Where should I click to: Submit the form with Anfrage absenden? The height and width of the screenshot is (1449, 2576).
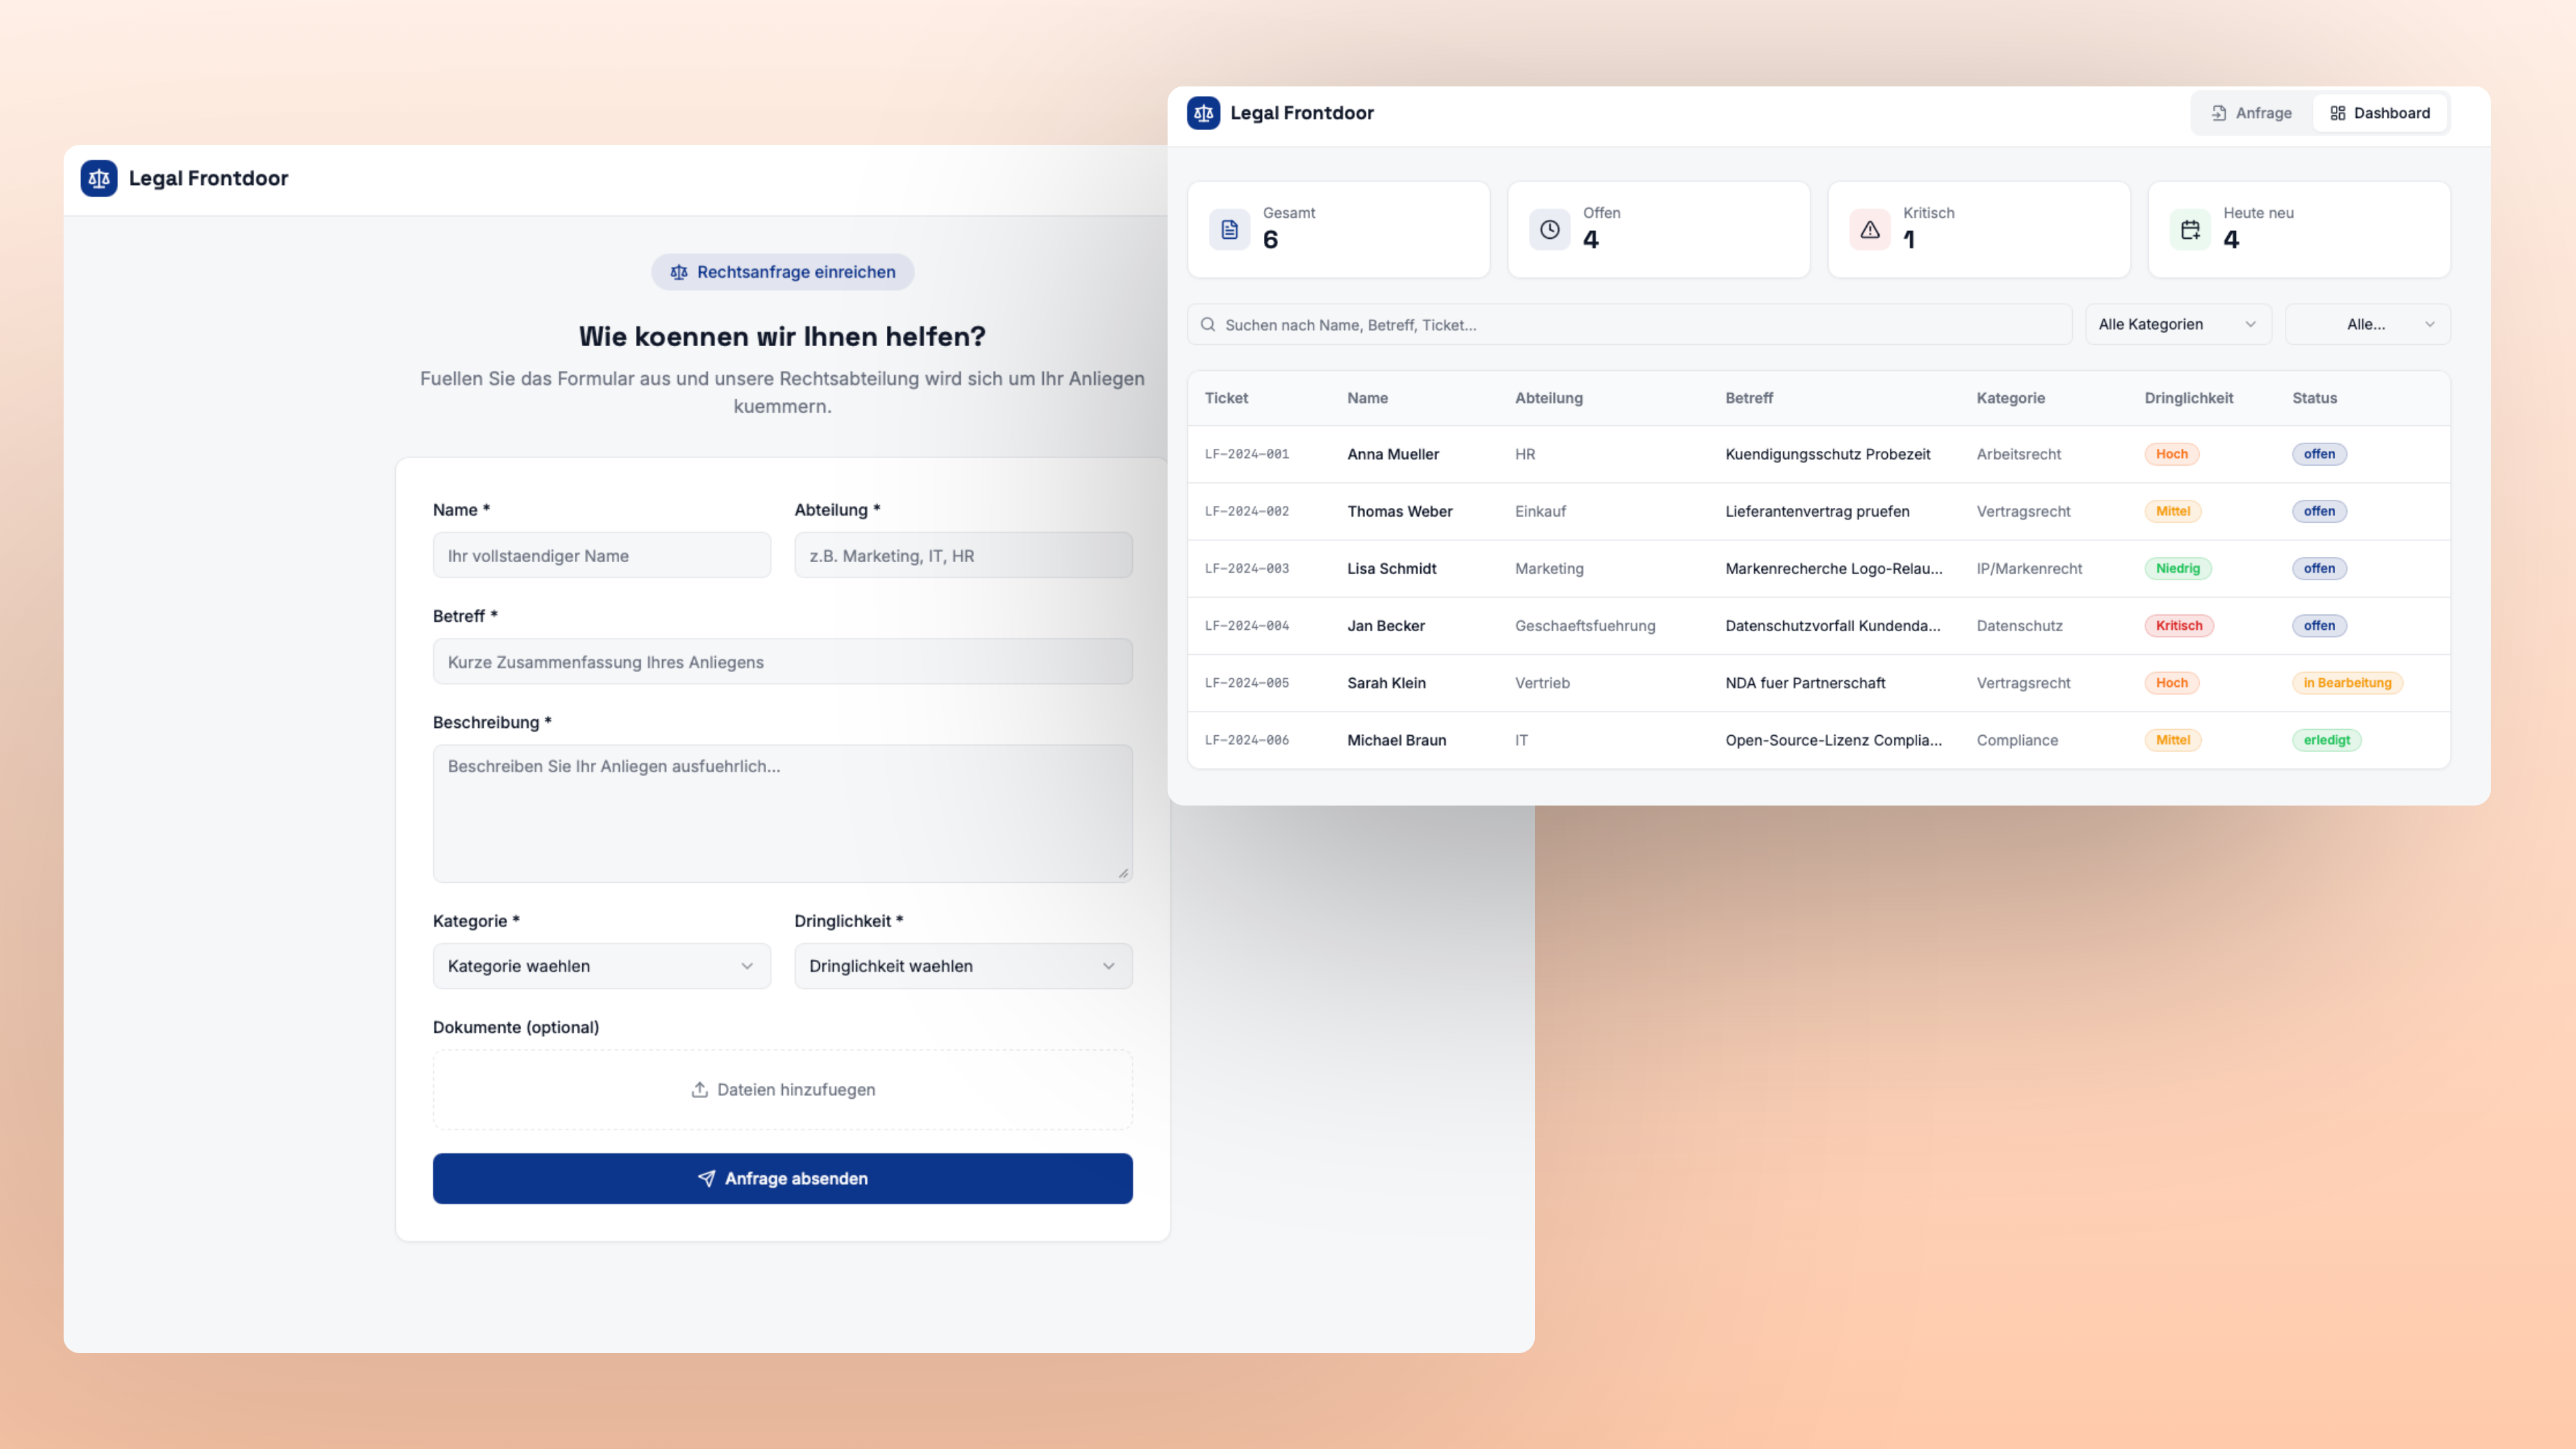coord(782,1178)
